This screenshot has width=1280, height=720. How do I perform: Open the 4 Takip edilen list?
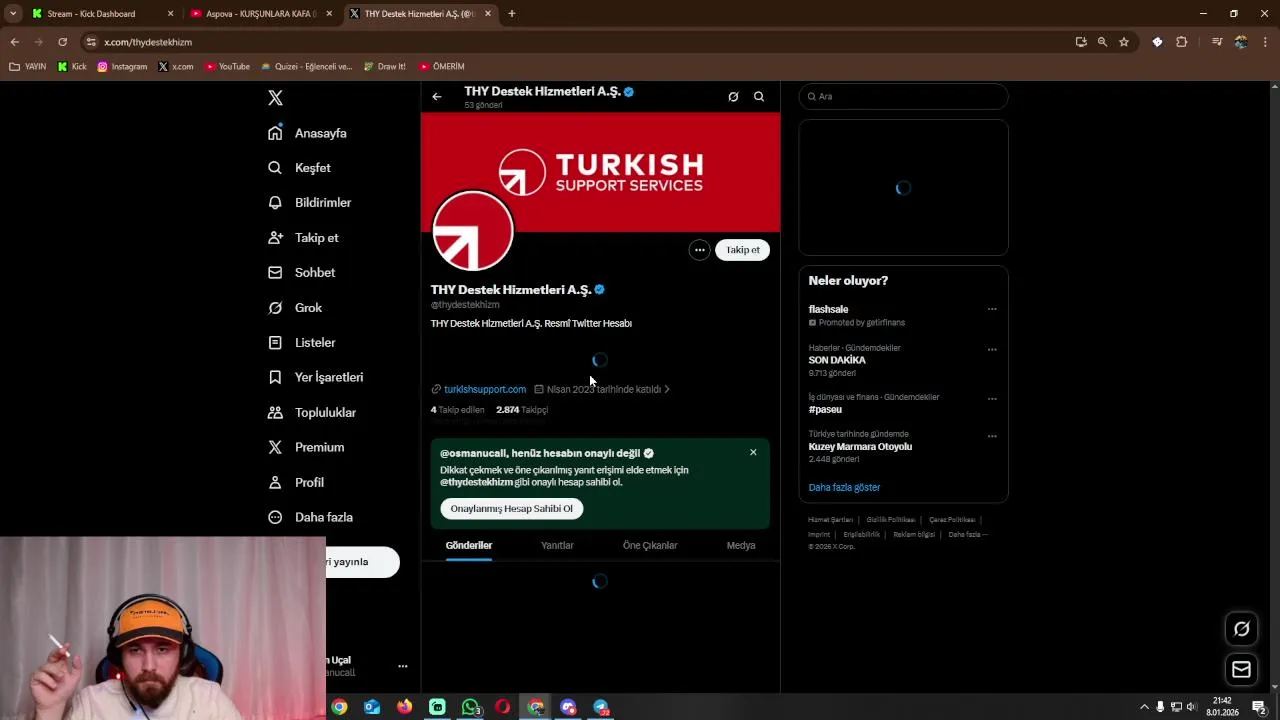pyautogui.click(x=457, y=410)
